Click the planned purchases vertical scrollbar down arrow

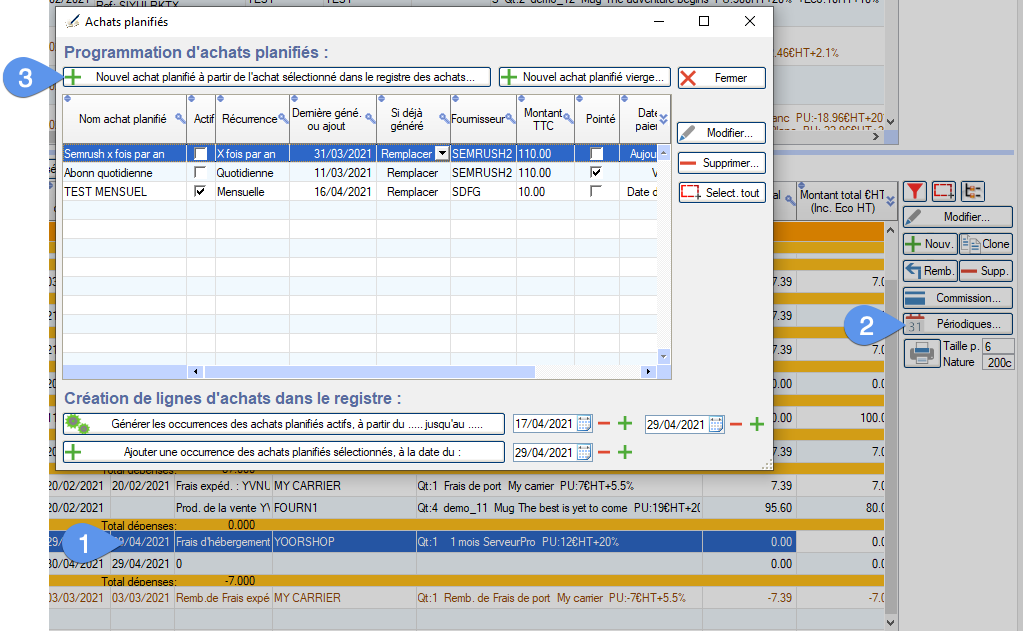point(664,356)
